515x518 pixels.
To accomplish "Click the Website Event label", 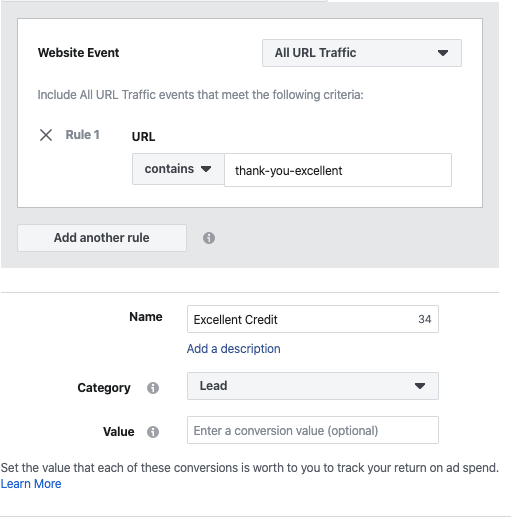I will pyautogui.click(x=78, y=53).
